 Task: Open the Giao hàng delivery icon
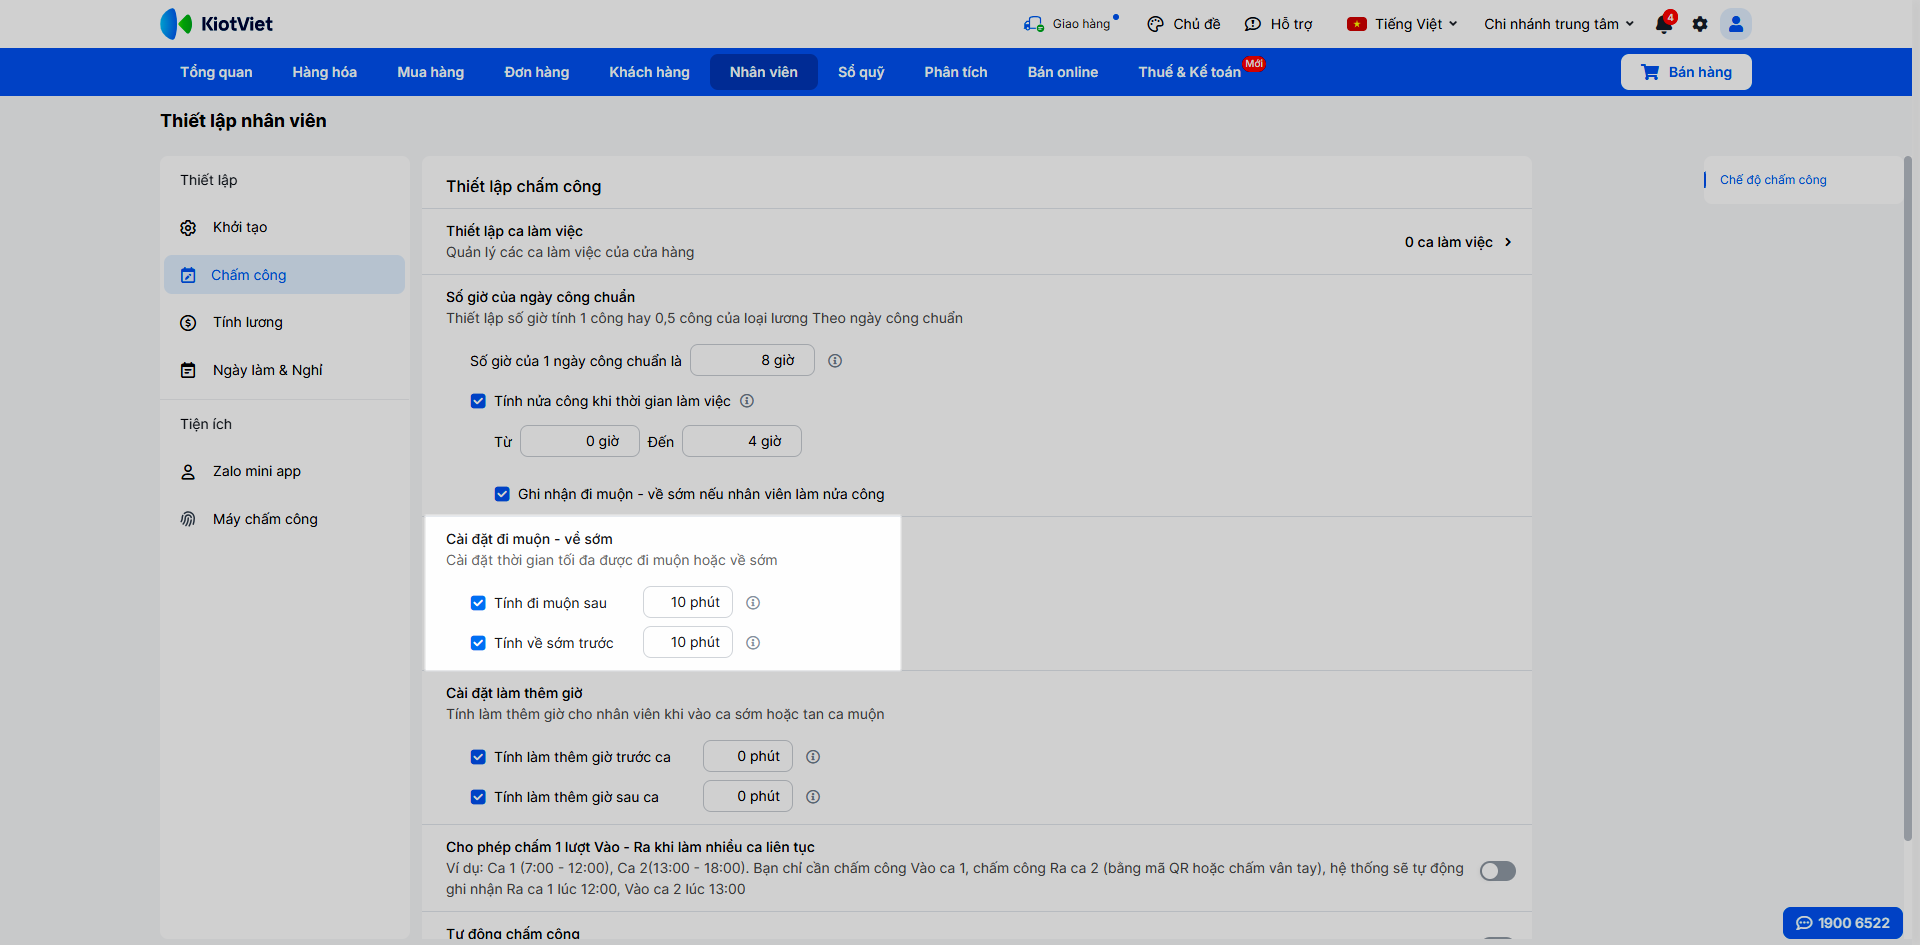[1033, 24]
